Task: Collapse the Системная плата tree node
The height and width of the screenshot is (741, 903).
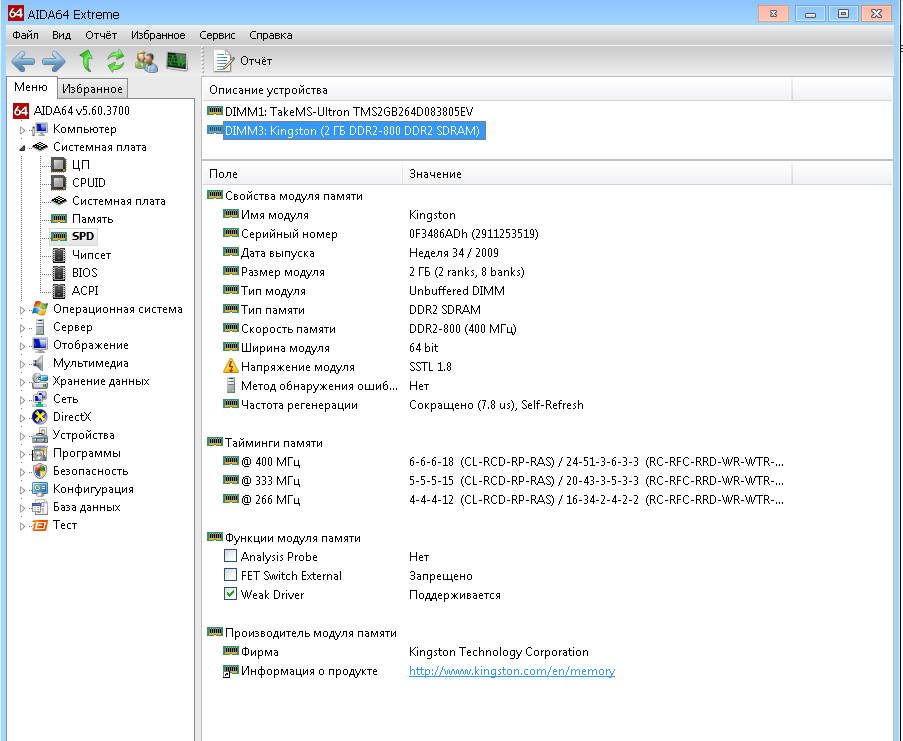Action: coord(22,147)
